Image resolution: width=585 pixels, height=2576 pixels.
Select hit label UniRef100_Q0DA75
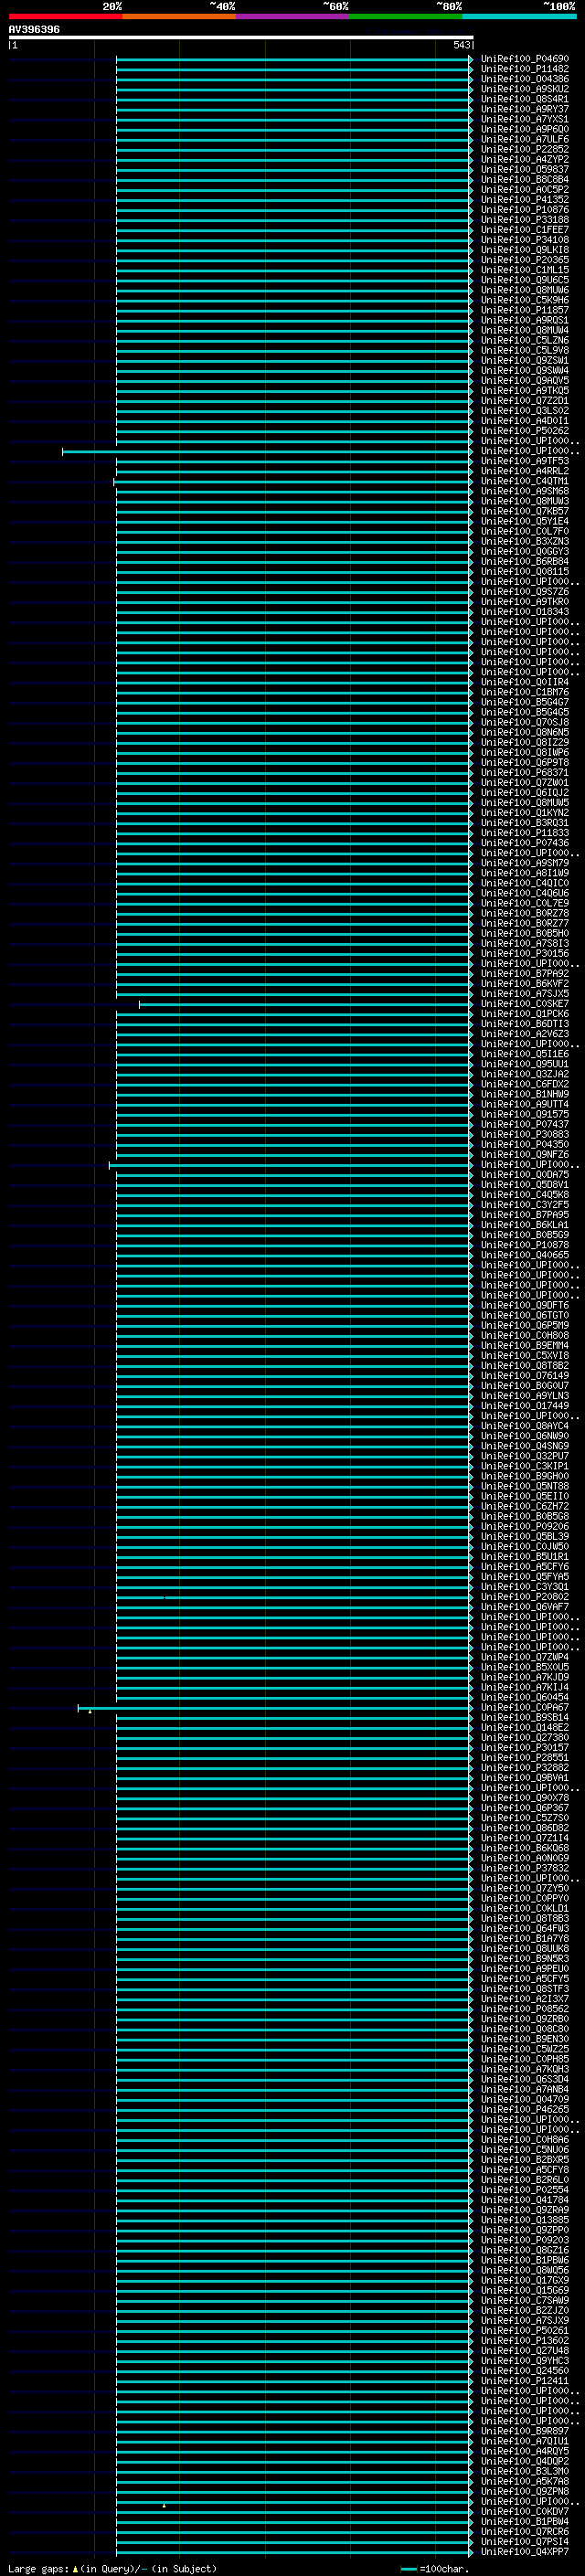(x=525, y=1175)
